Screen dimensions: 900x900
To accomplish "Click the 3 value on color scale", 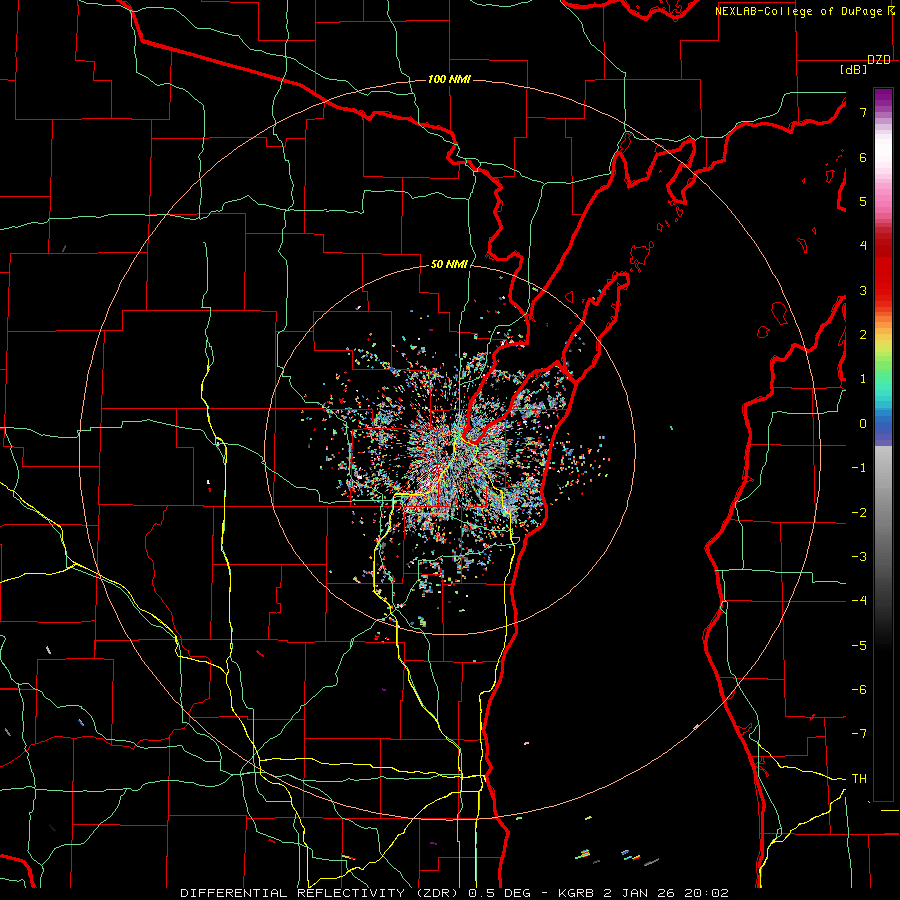I will point(863,290).
